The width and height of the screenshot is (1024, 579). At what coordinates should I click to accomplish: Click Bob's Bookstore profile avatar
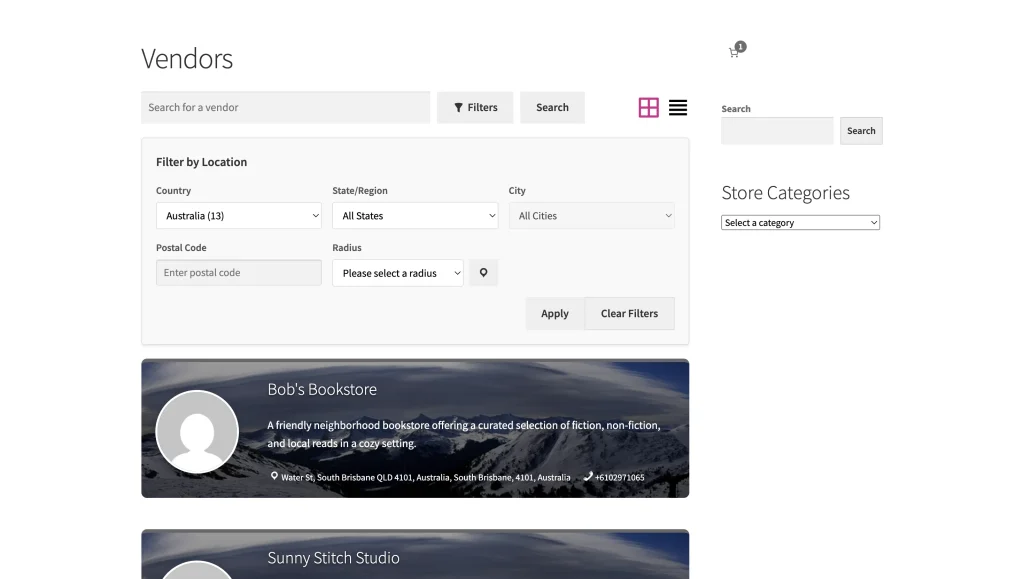197,430
